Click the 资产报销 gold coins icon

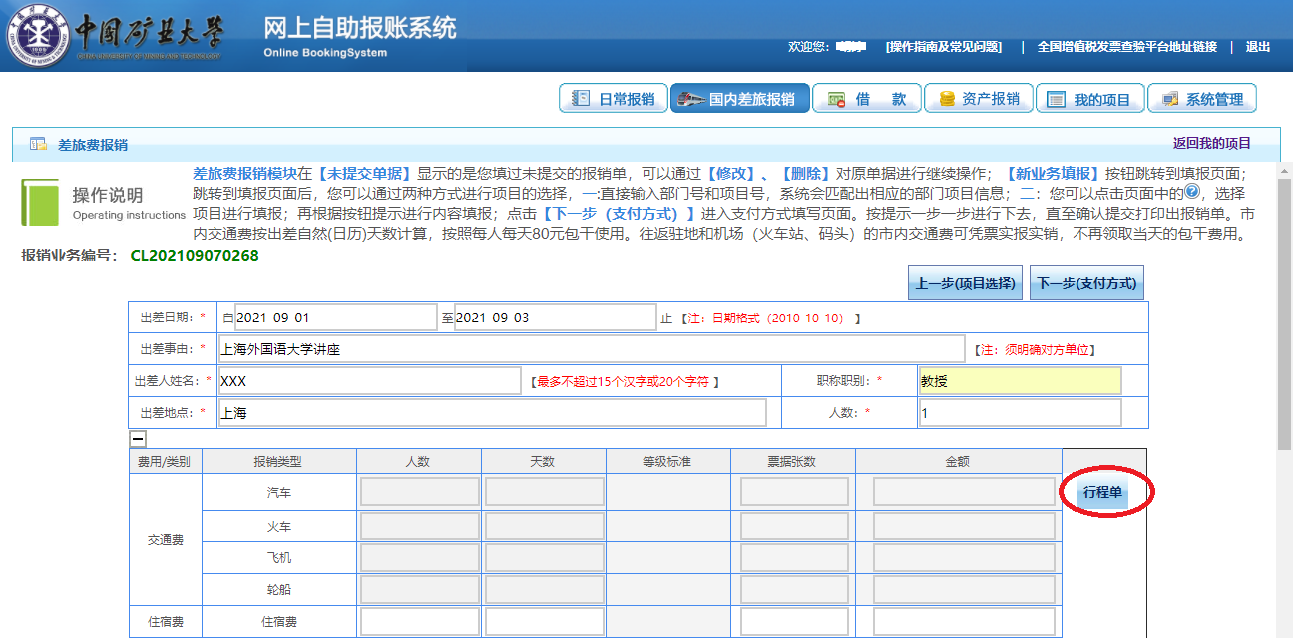(947, 99)
